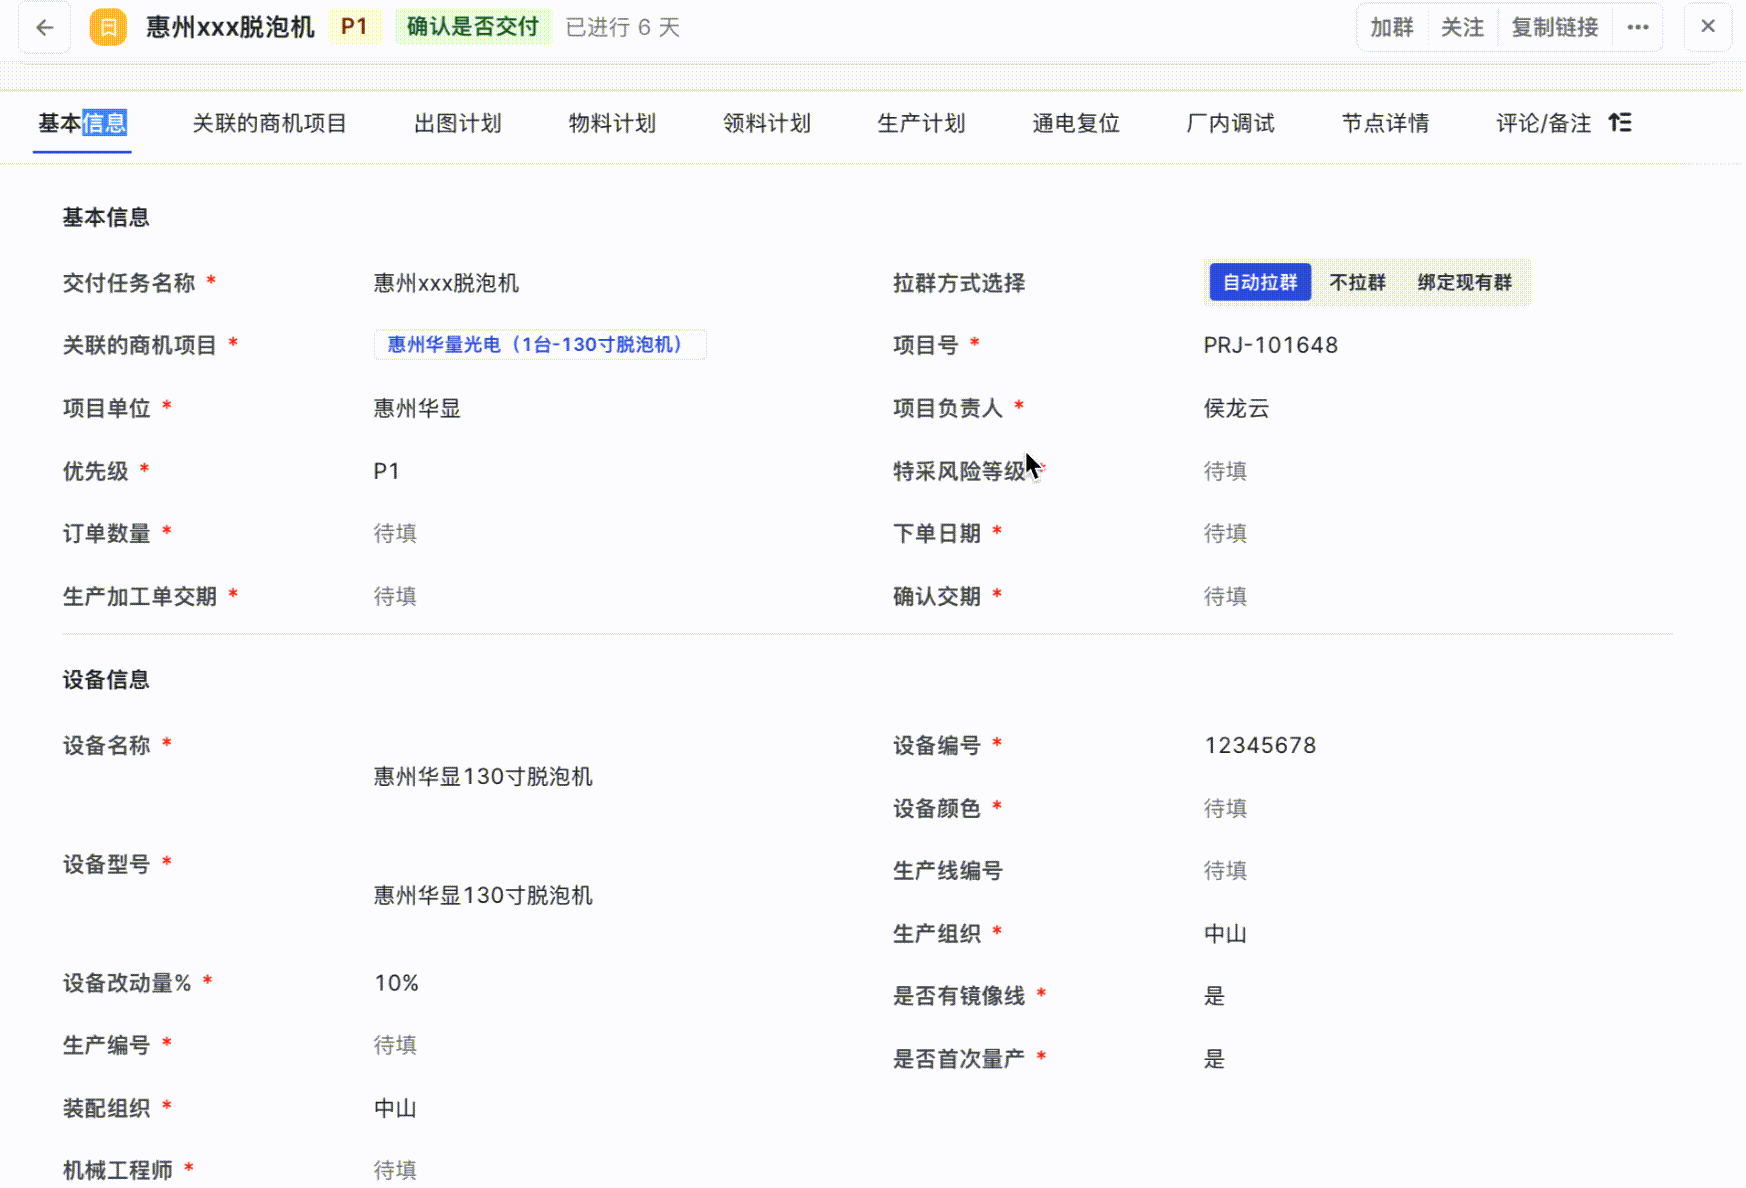Viewport: 1746px width, 1188px height.
Task: Click the 订单数量 empty value field
Action: pyautogui.click(x=395, y=534)
